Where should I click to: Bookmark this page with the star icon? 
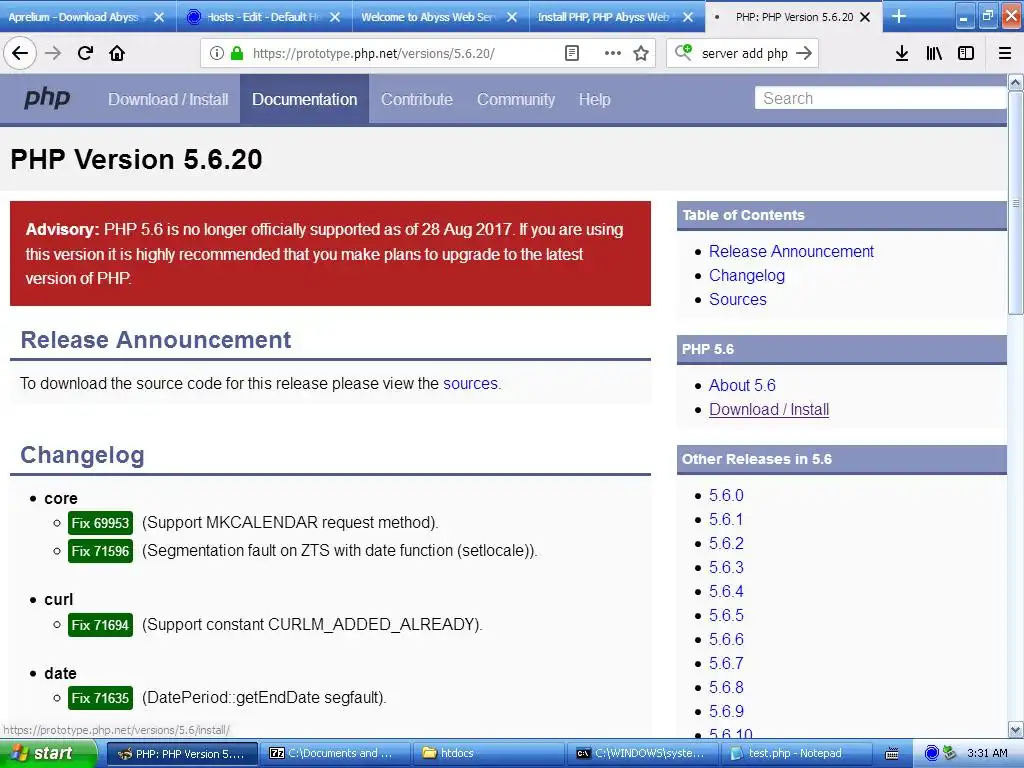coord(641,54)
